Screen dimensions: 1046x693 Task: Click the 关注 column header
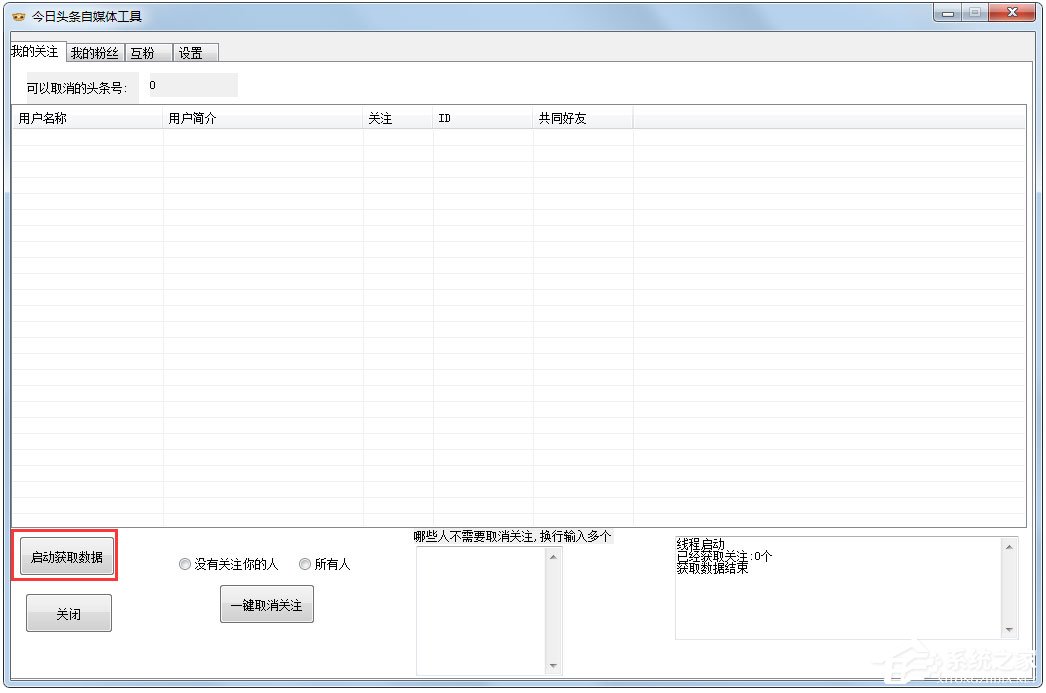(397, 119)
